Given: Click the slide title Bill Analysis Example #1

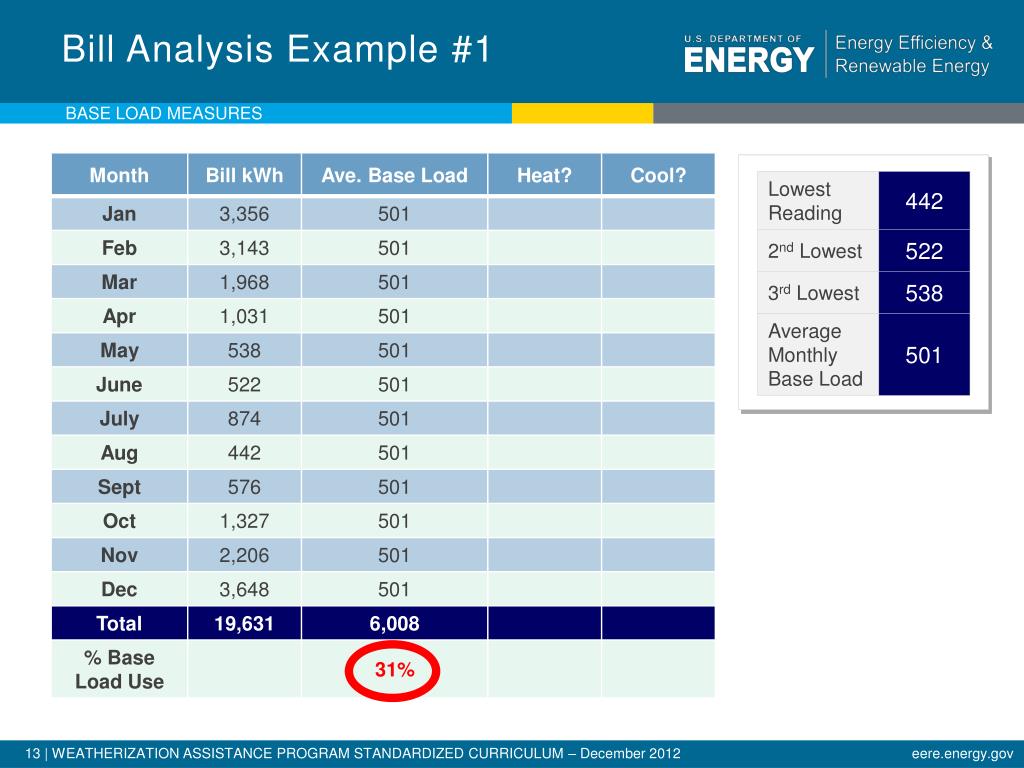Looking at the screenshot, I should [276, 50].
